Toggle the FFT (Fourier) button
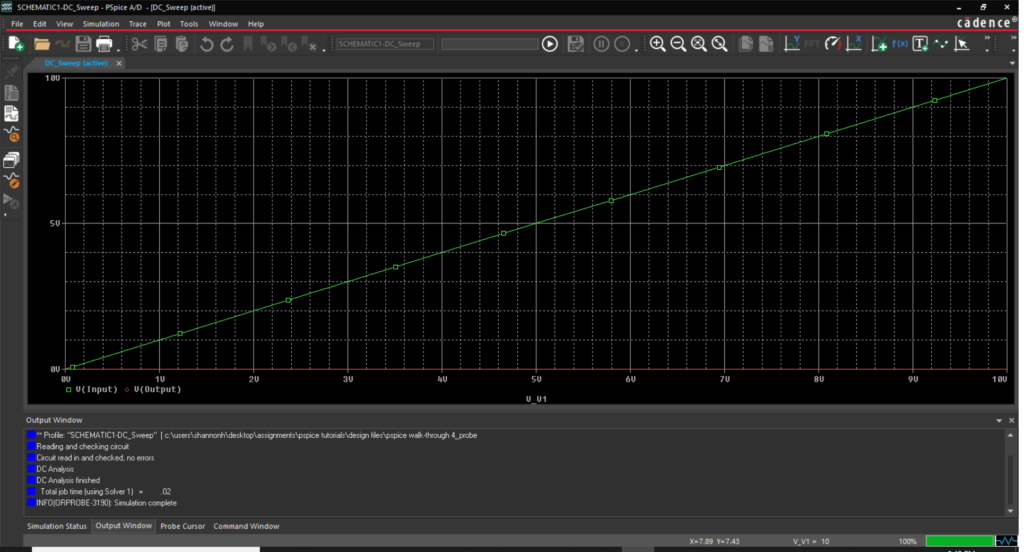This screenshot has width=1024, height=552. (x=812, y=44)
